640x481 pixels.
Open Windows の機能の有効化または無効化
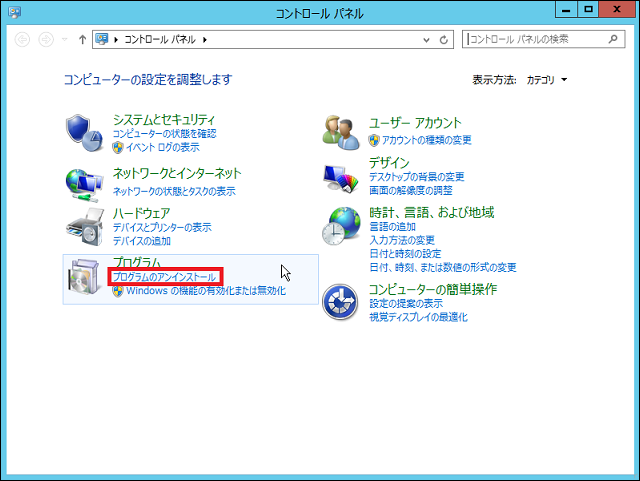click(206, 291)
